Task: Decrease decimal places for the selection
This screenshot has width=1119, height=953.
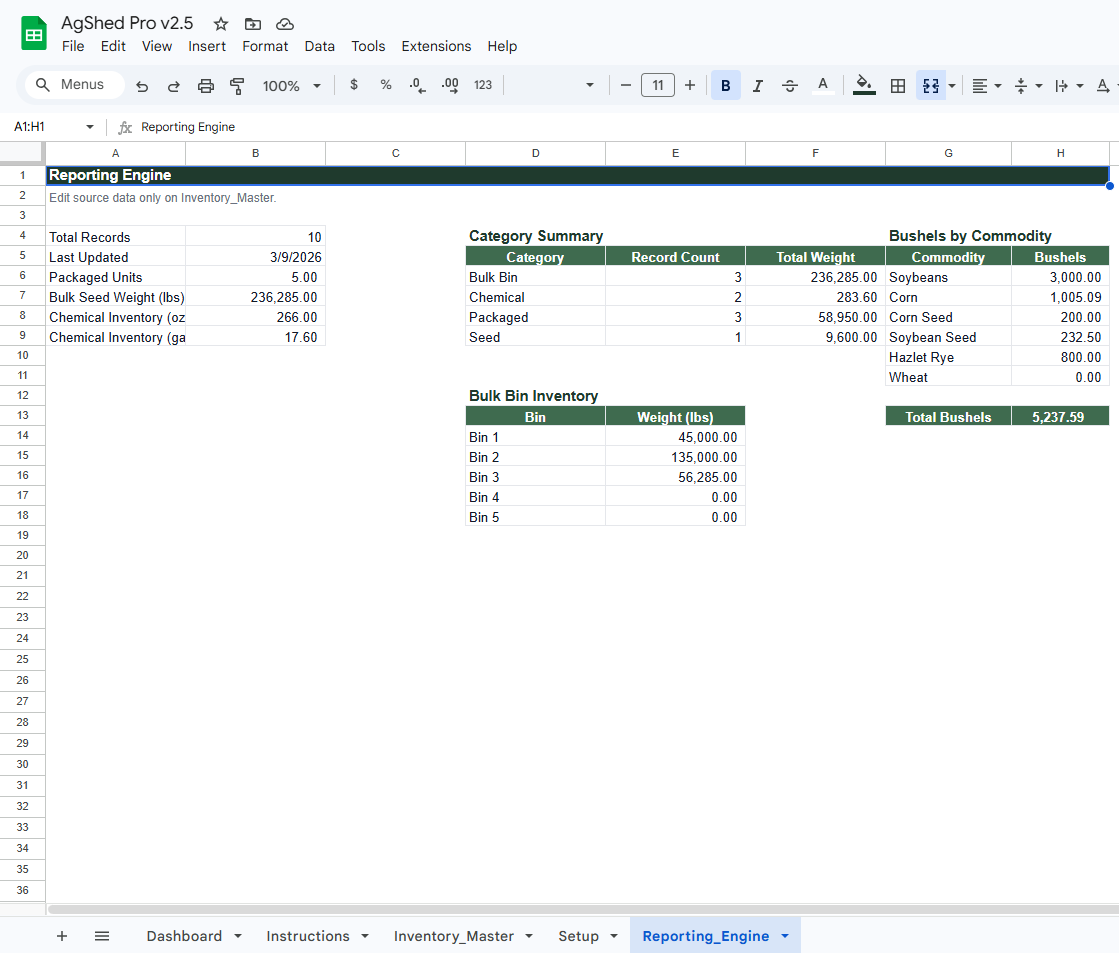Action: (x=417, y=85)
